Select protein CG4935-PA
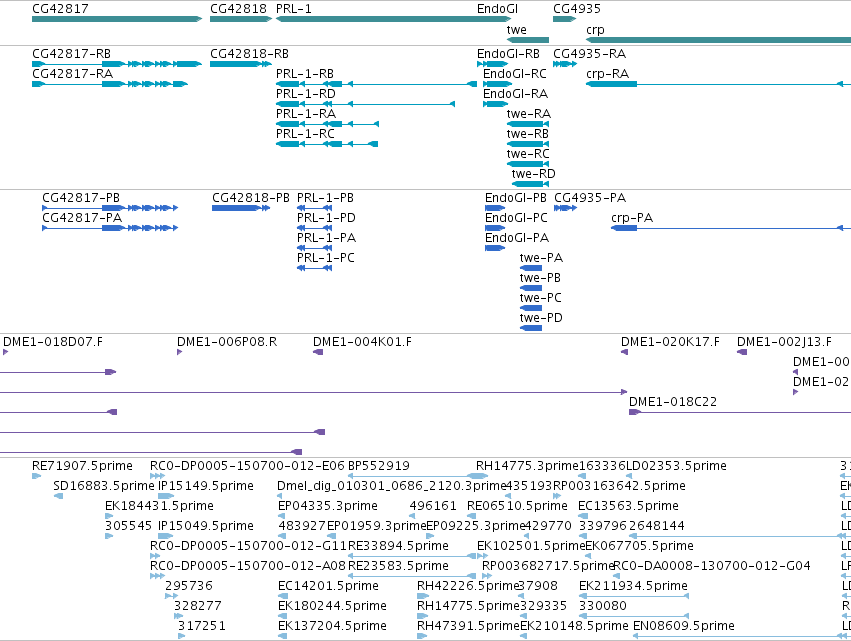This screenshot has width=851, height=641. click(x=565, y=208)
